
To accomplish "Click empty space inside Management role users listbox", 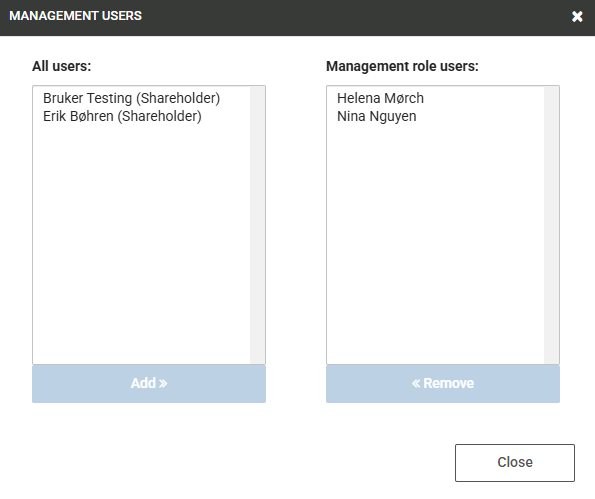I will (435, 243).
